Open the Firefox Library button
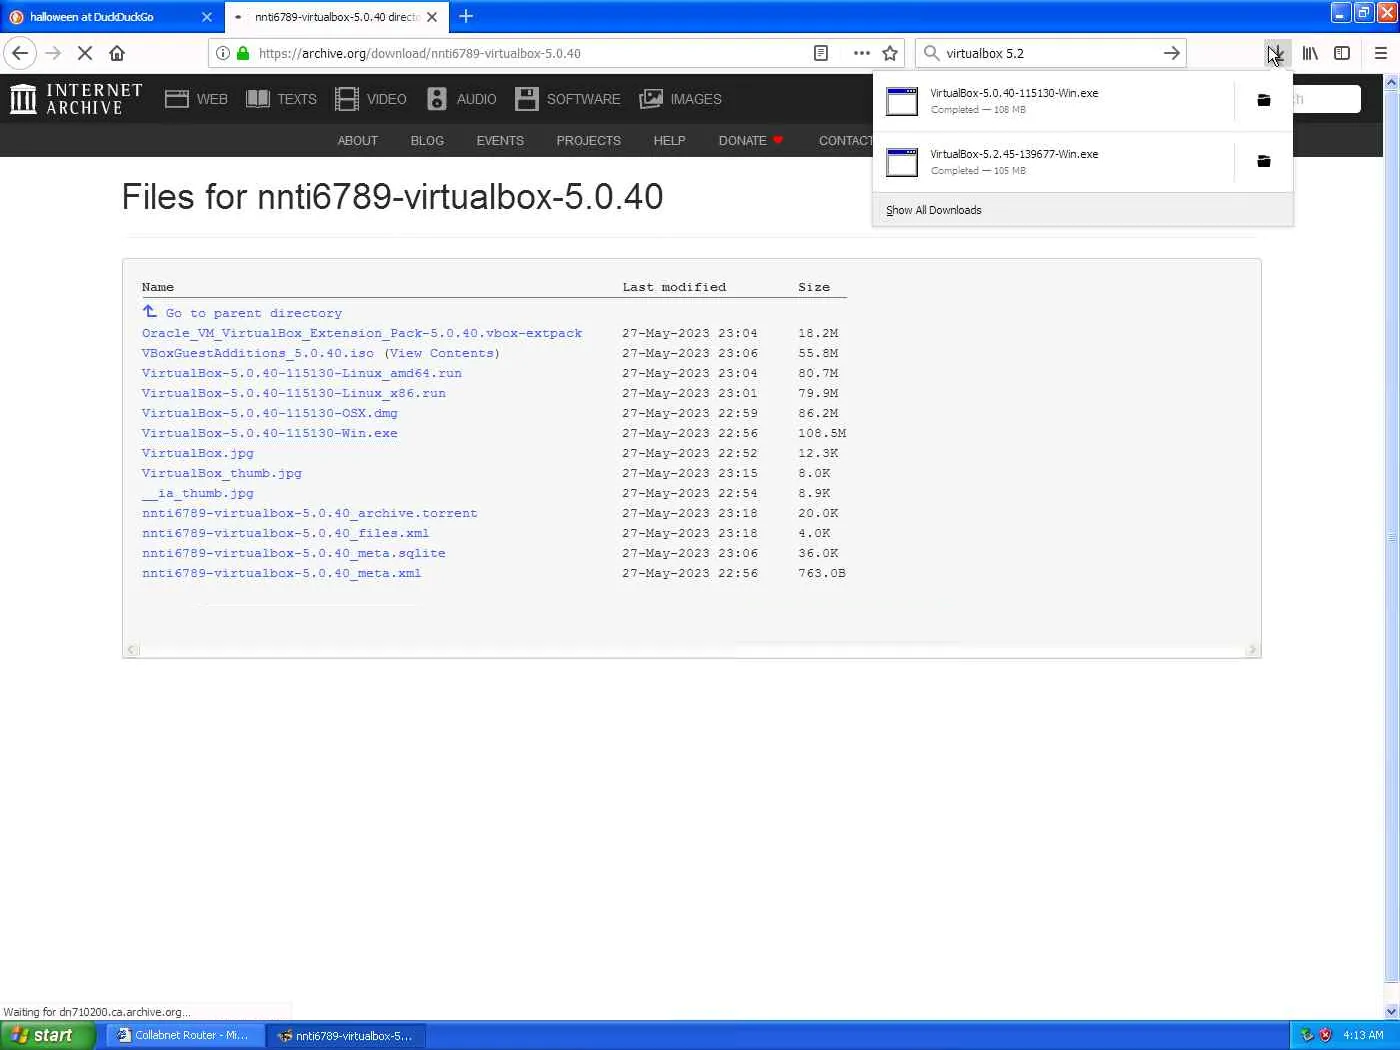 click(x=1310, y=53)
